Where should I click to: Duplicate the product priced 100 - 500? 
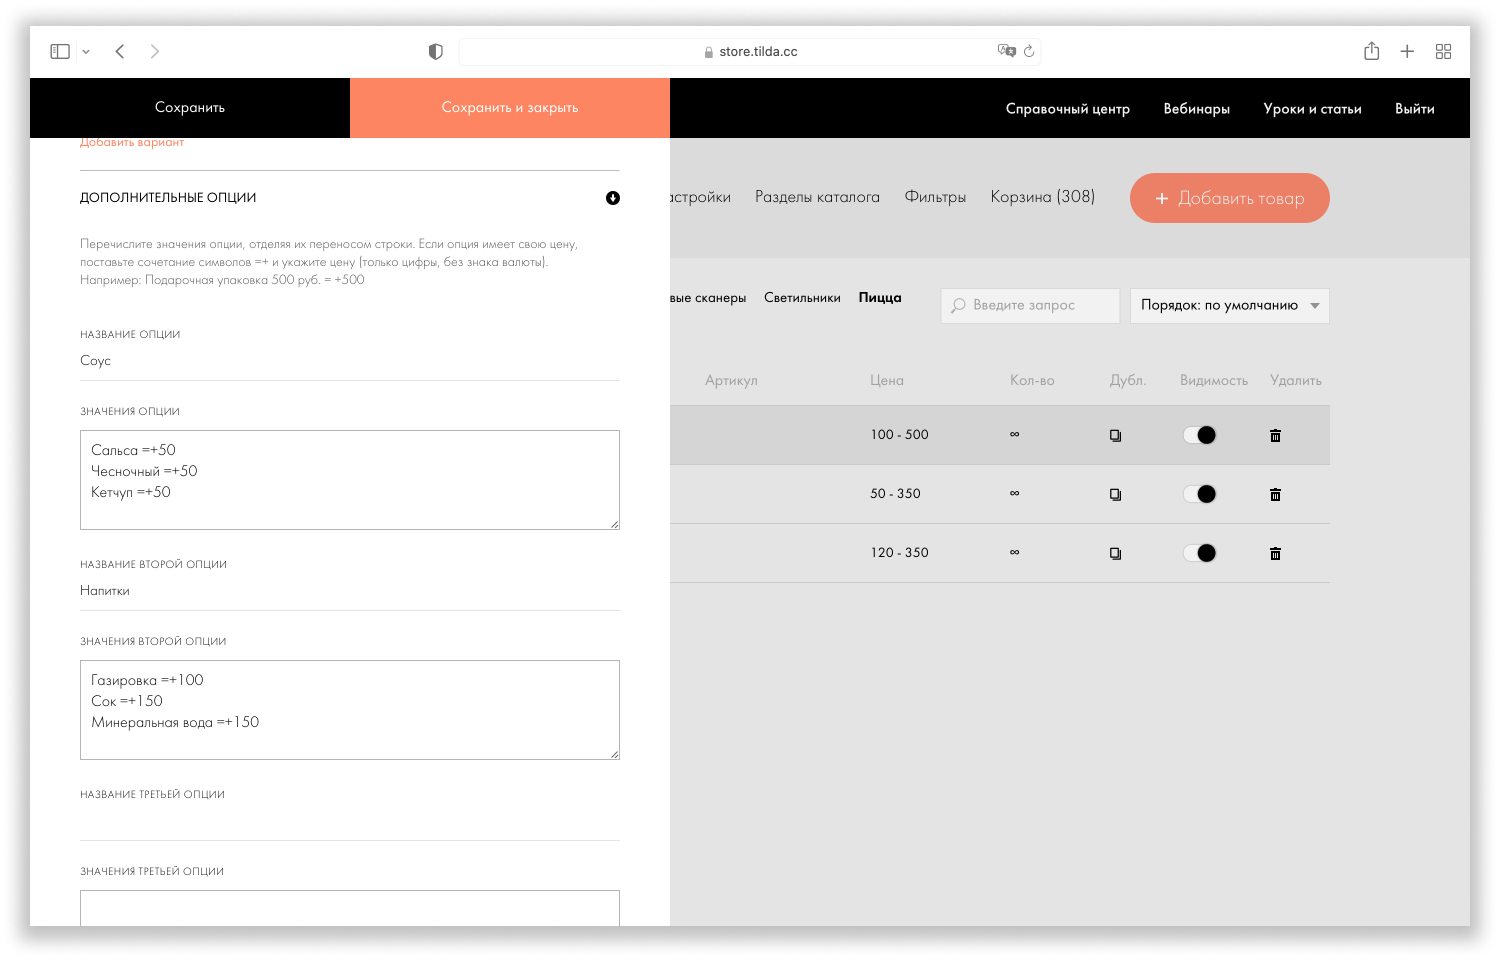coord(1115,435)
